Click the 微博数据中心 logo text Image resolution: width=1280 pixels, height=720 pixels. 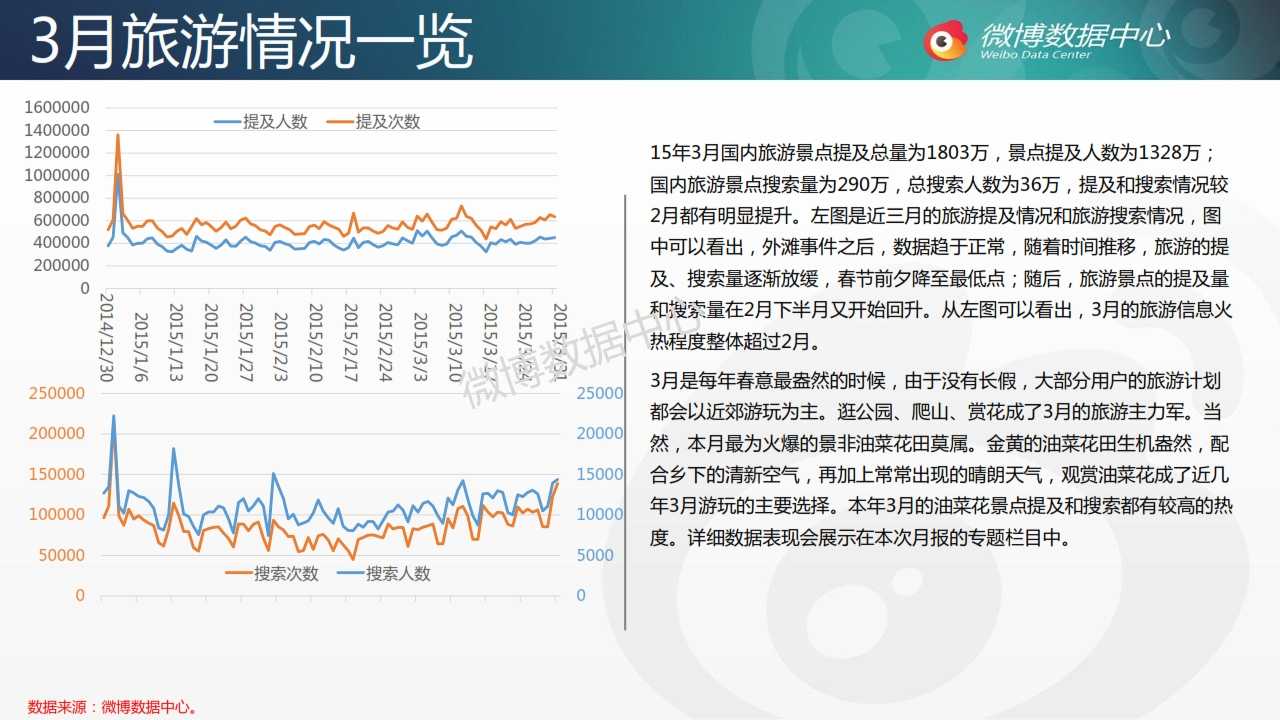point(1075,34)
